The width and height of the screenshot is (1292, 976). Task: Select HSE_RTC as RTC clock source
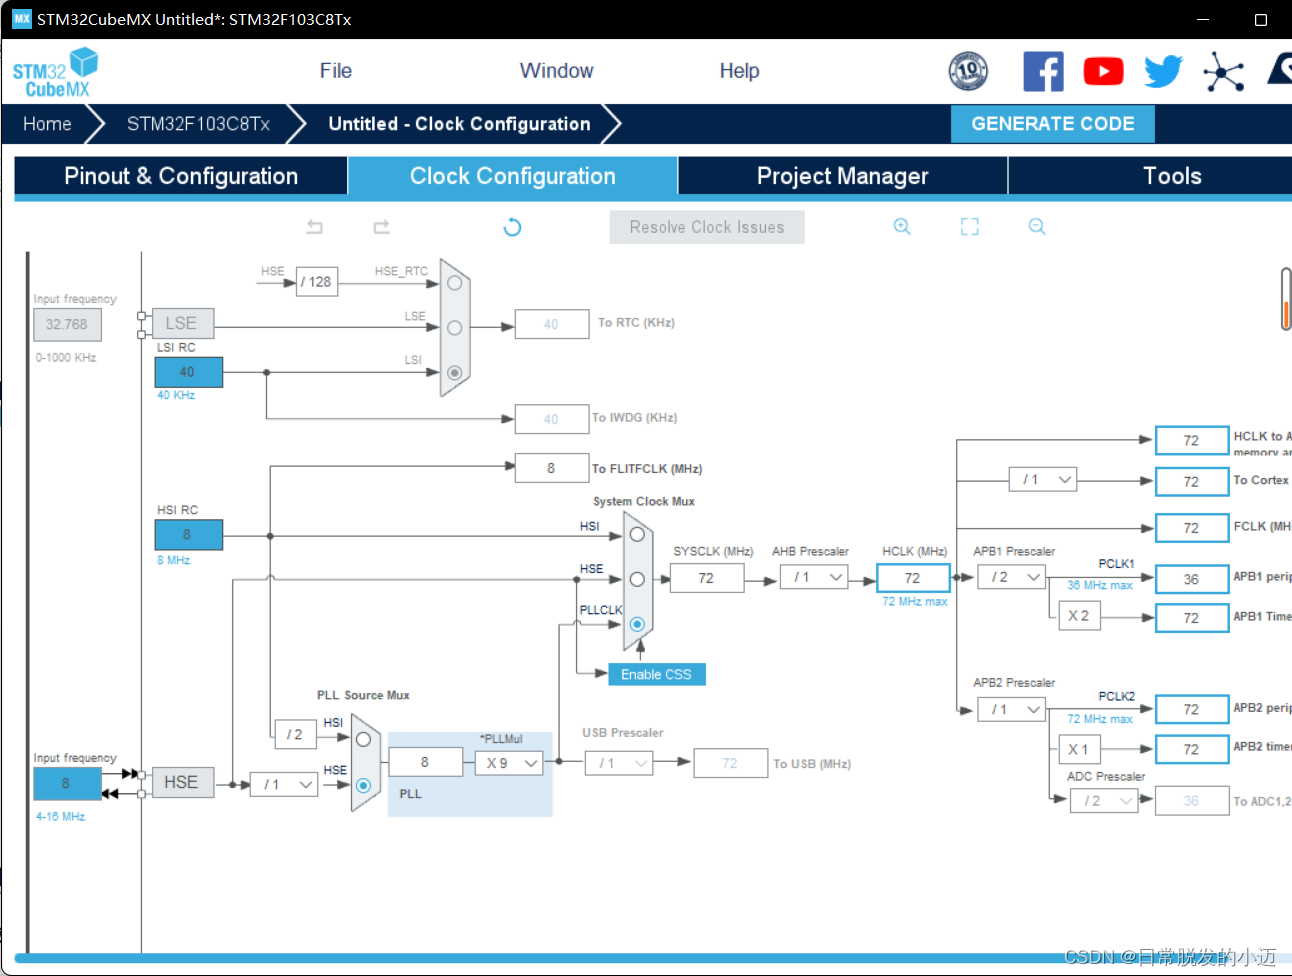point(454,283)
